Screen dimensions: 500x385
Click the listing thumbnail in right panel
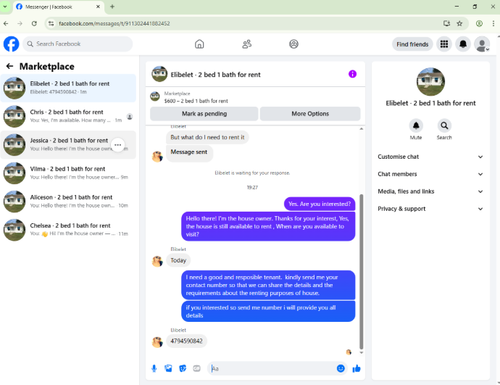point(430,82)
